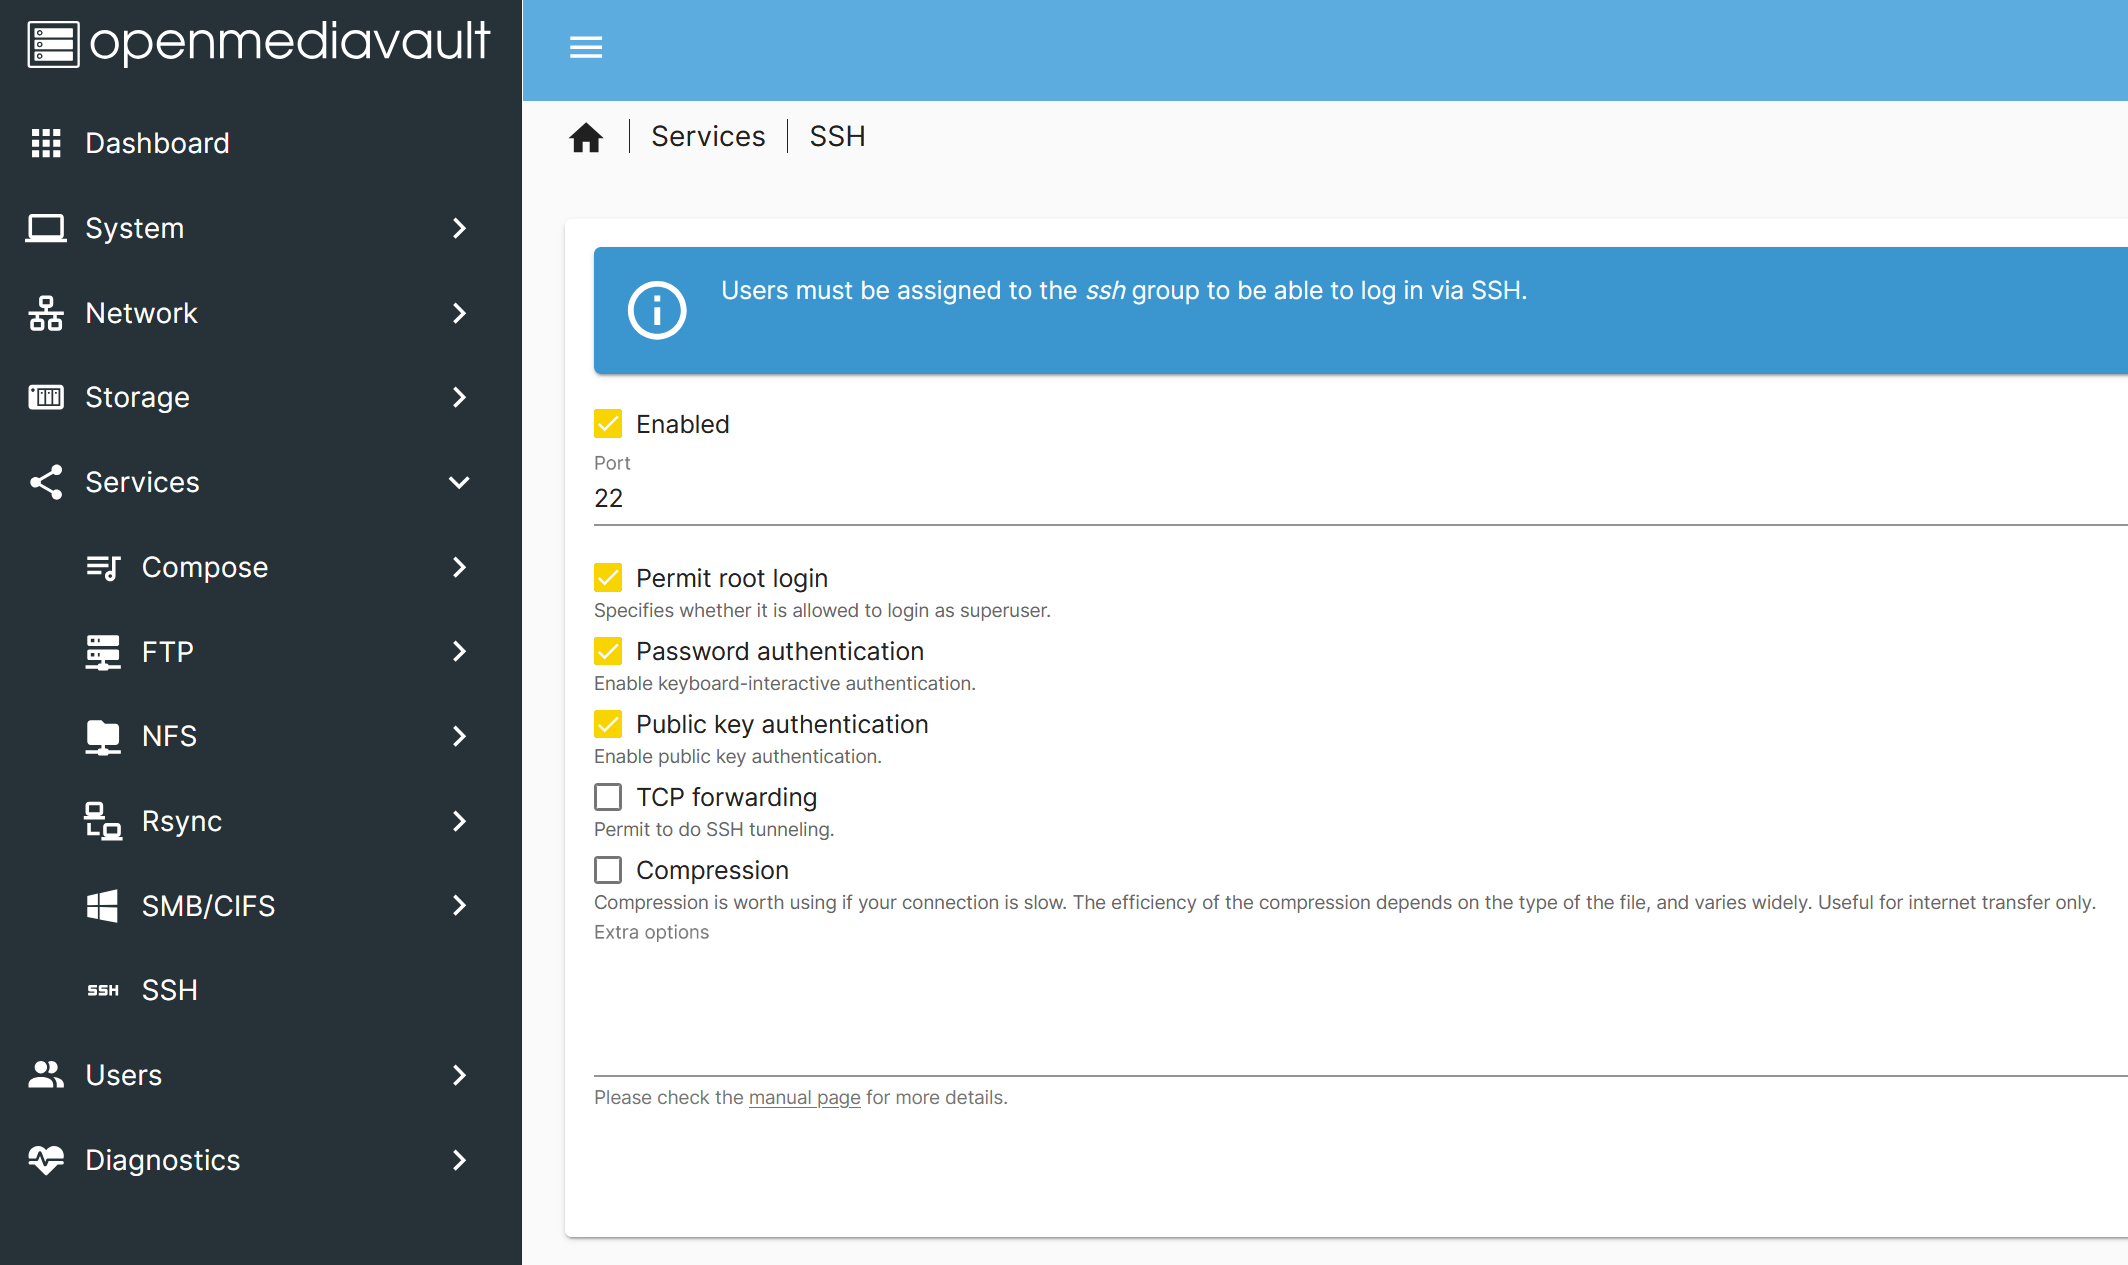Click the NFS label in sidebar
The image size is (2128, 1265).
click(170, 737)
